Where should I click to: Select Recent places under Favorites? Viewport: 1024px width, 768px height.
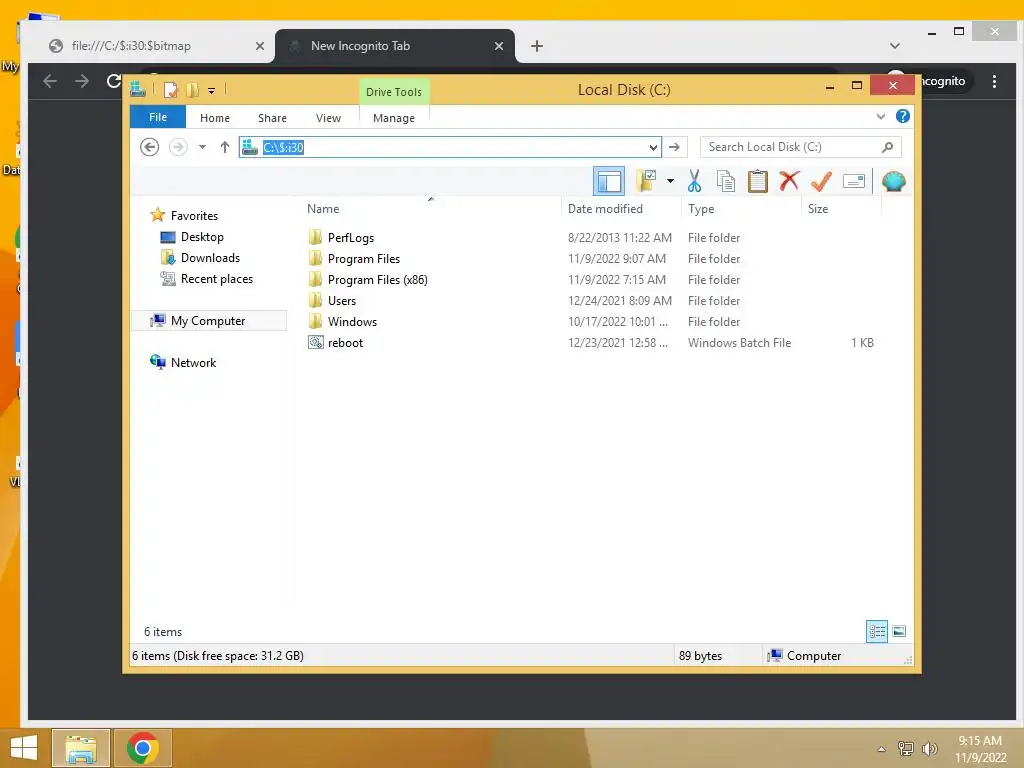[x=216, y=279]
